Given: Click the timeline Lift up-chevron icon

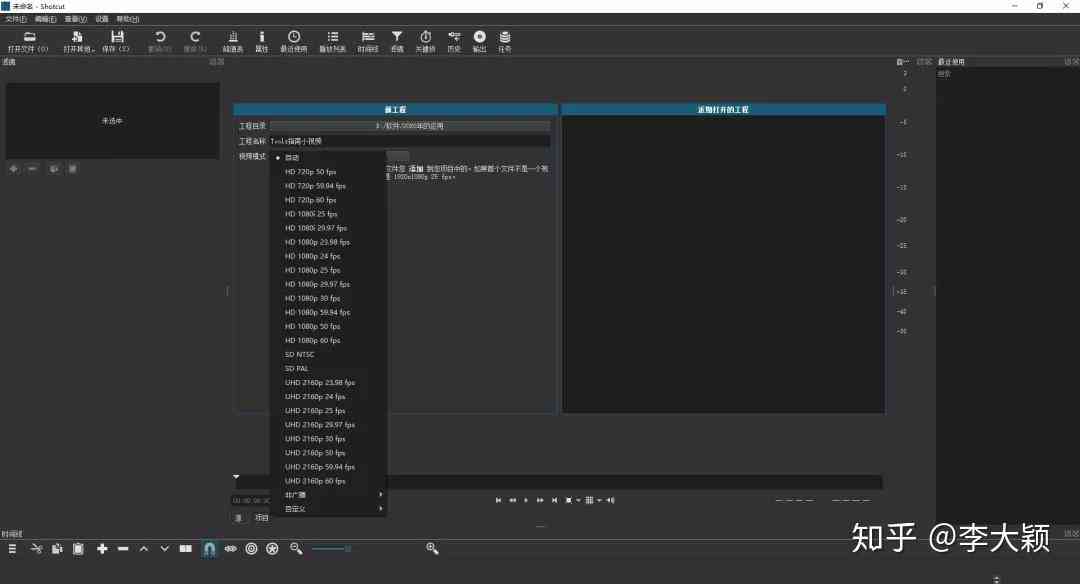Looking at the screenshot, I should tap(144, 549).
